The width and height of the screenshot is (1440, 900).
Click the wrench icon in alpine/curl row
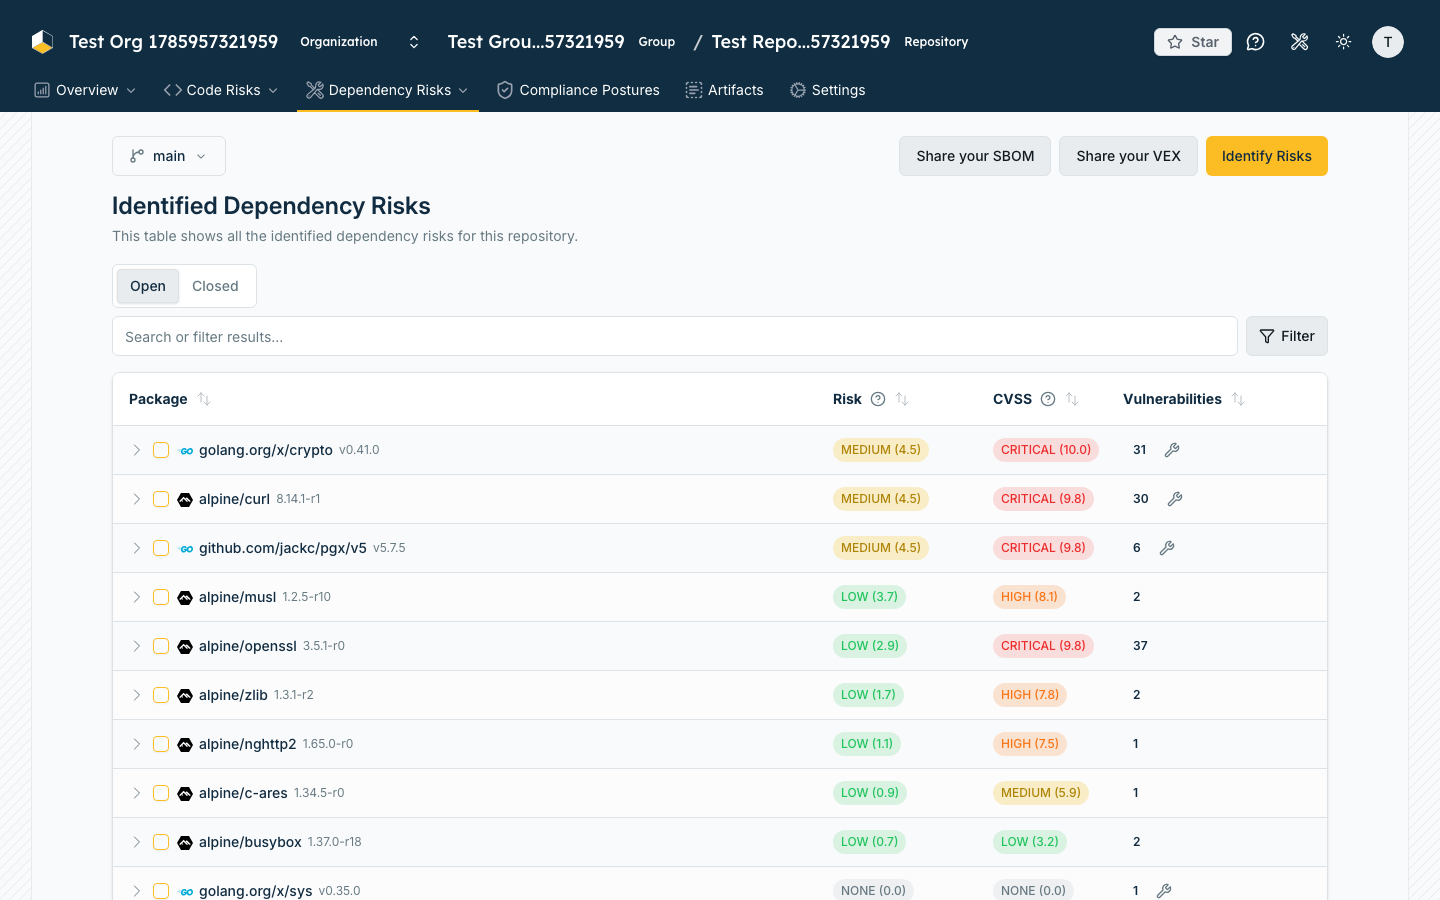coord(1175,499)
